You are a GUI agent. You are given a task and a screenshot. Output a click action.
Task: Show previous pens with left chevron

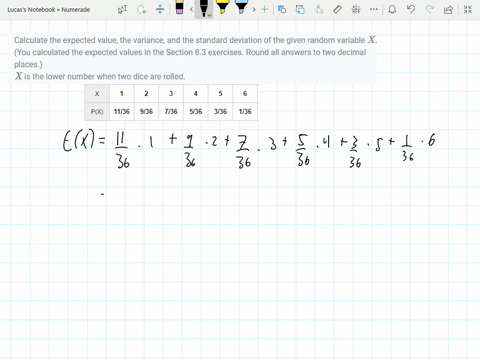point(191,9)
